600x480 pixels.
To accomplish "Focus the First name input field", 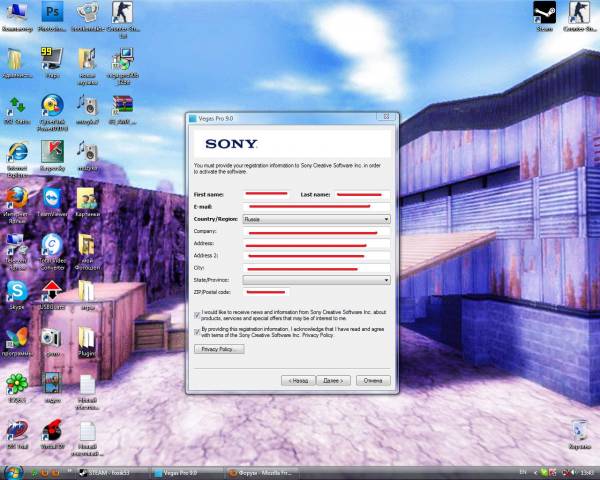I will (x=266, y=194).
